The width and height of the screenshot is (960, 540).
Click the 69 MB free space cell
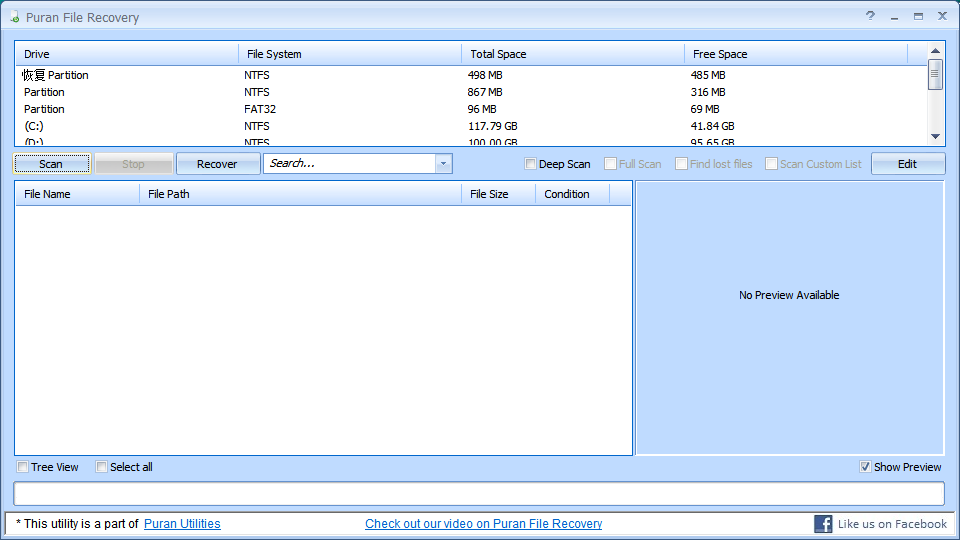(705, 109)
